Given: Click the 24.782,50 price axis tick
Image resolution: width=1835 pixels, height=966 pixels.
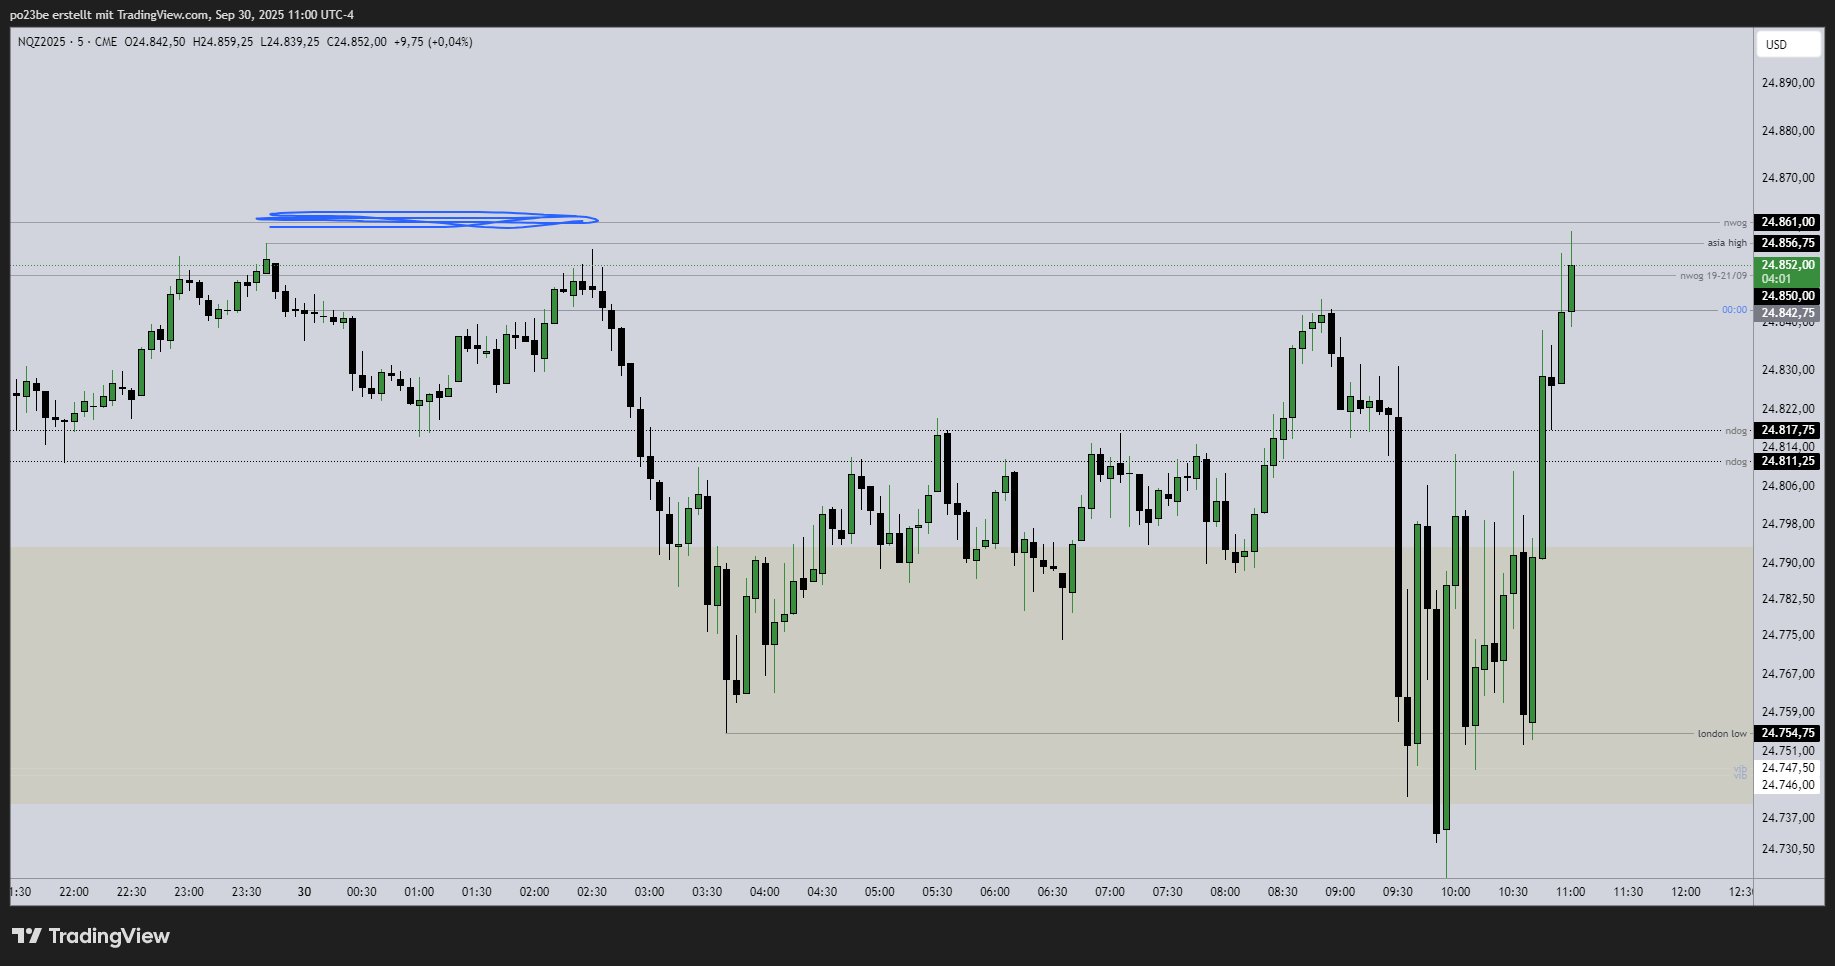Looking at the screenshot, I should 1787,599.
